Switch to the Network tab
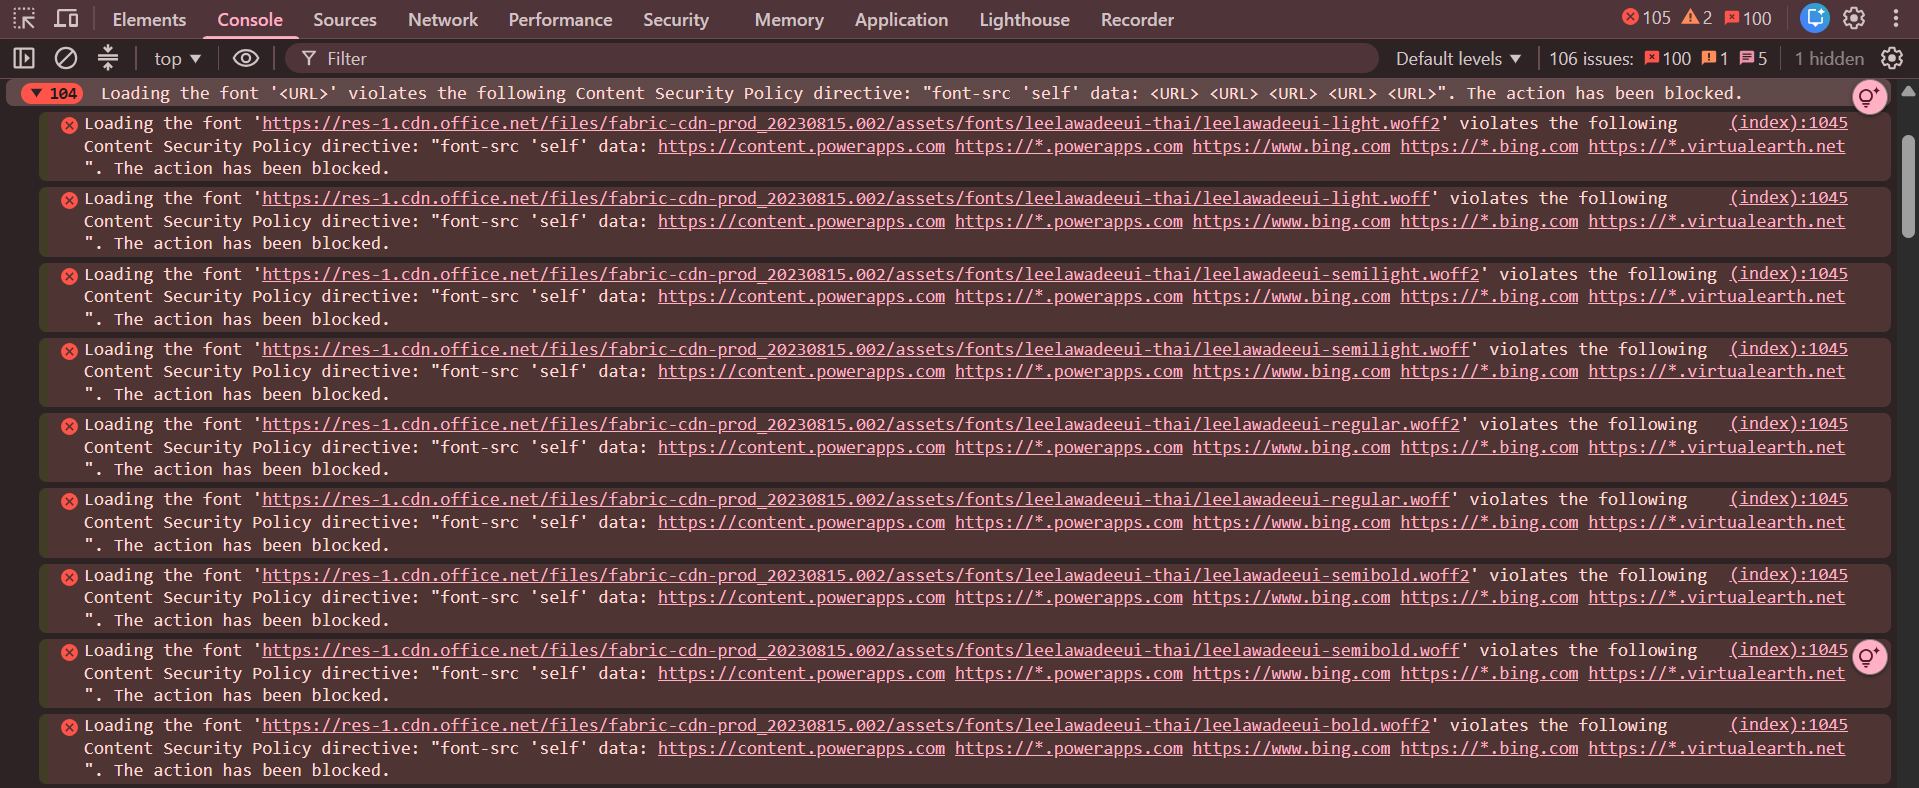Screen dimensions: 1919x788 click(443, 19)
